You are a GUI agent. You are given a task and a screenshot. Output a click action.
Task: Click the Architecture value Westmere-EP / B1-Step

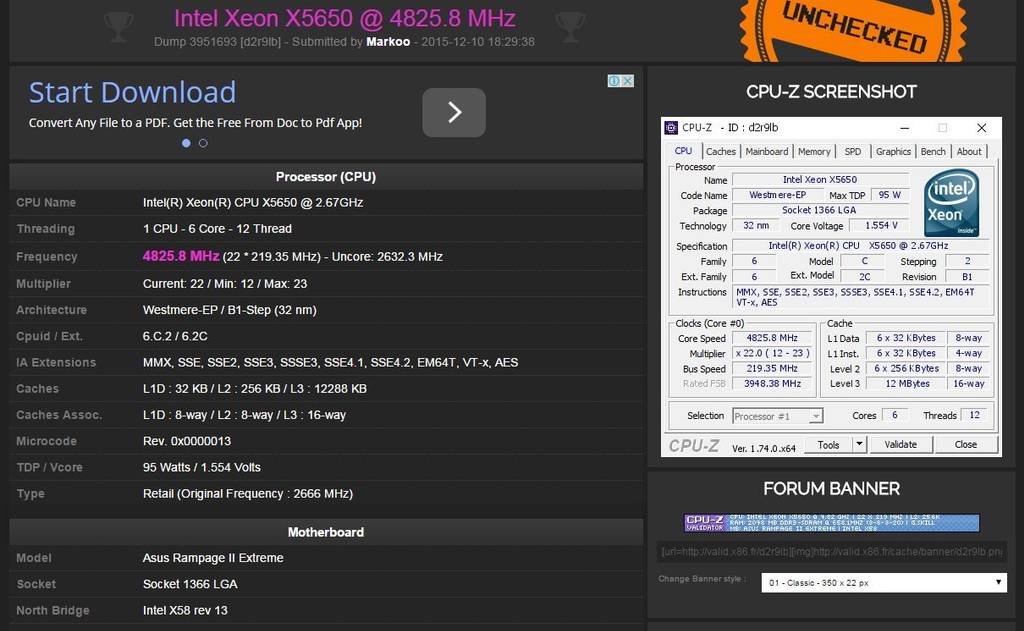[x=230, y=310]
